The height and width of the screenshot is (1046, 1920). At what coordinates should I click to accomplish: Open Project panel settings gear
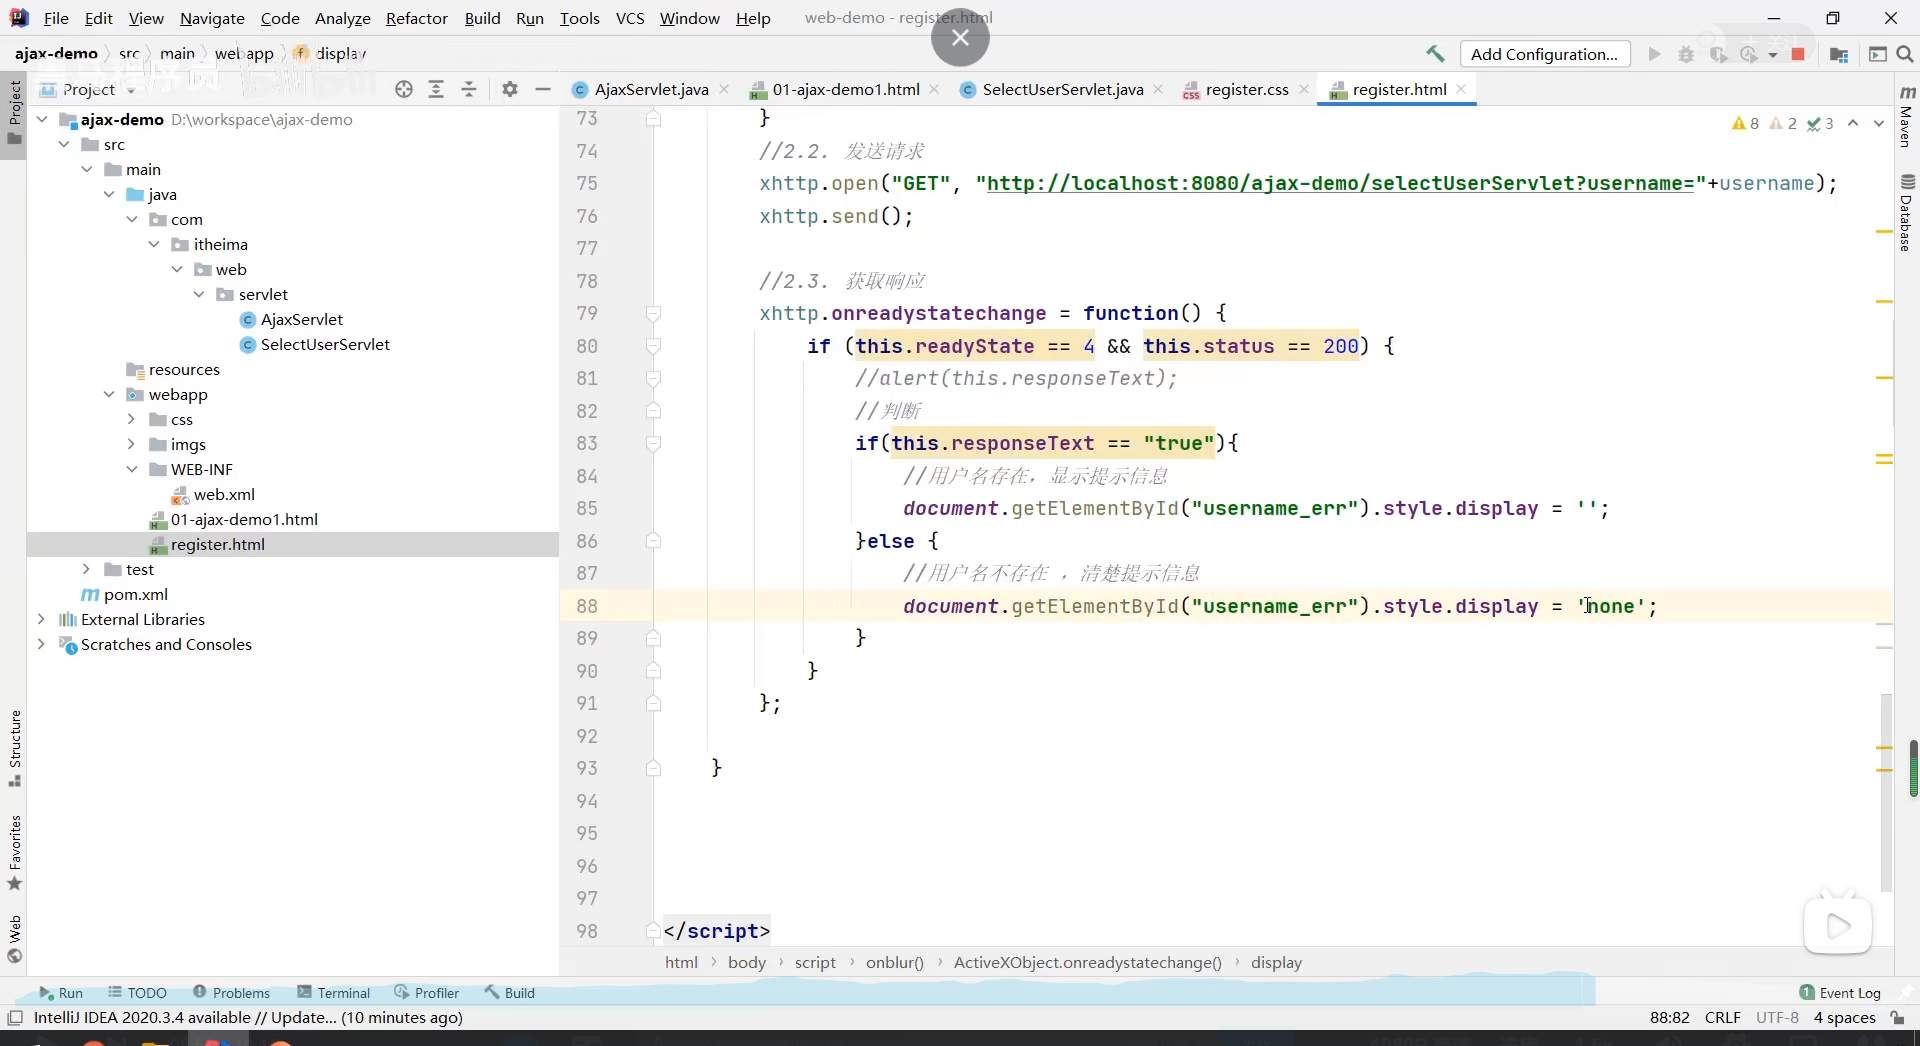[x=510, y=89]
